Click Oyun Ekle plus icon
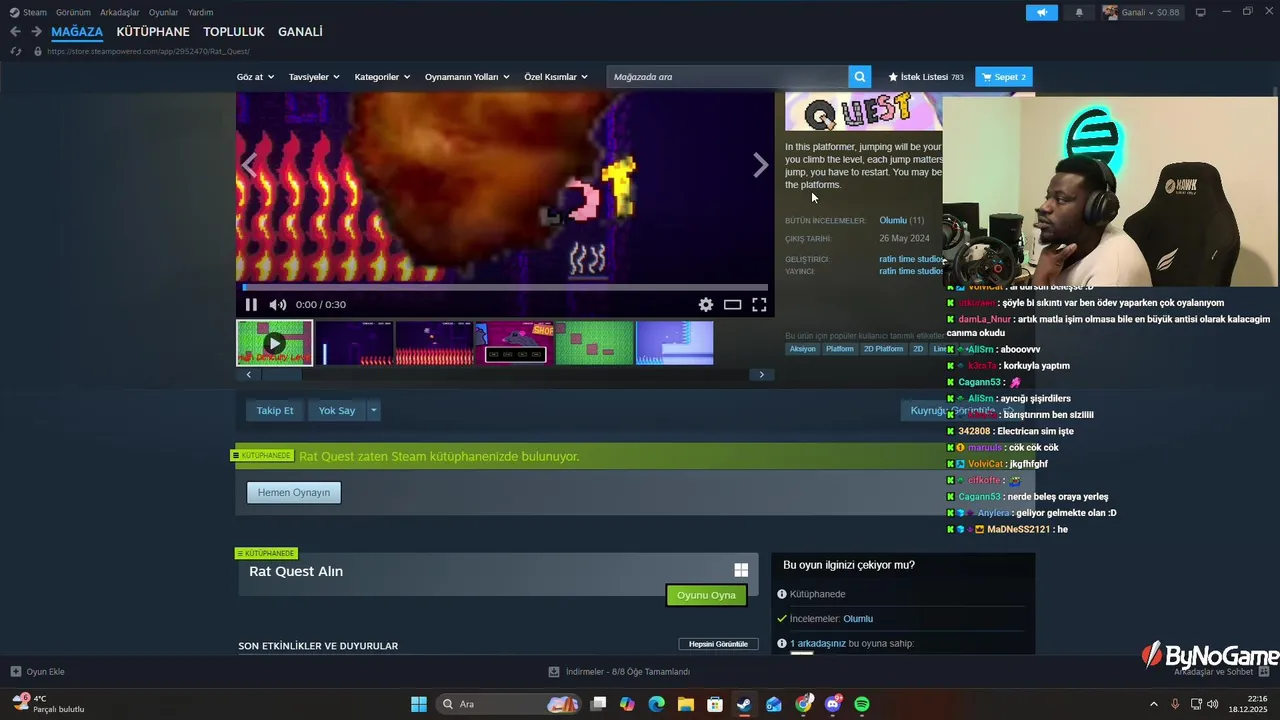 [x=16, y=672]
